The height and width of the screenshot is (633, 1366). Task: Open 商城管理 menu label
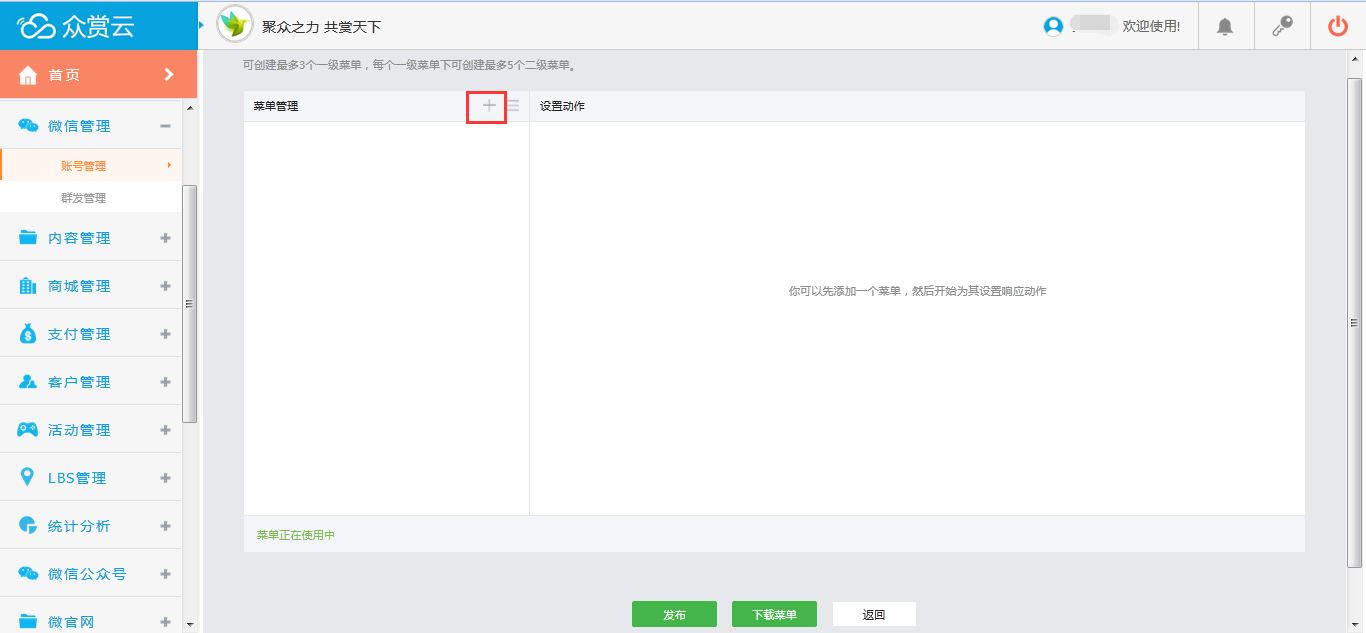pyautogui.click(x=79, y=286)
